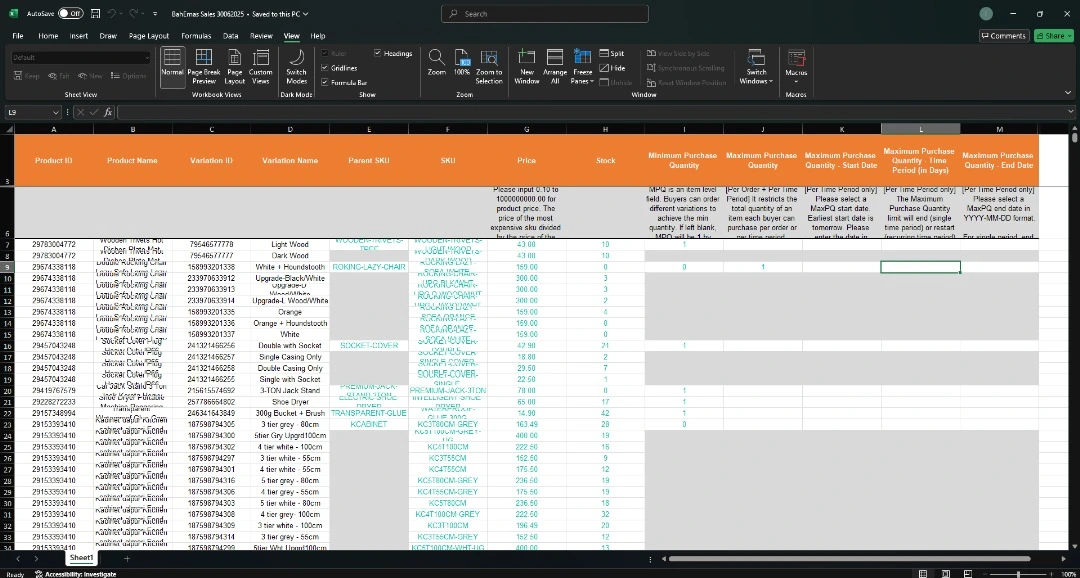Open the Zoom dialog
Image resolution: width=1080 pixels, height=578 pixels.
(437, 63)
